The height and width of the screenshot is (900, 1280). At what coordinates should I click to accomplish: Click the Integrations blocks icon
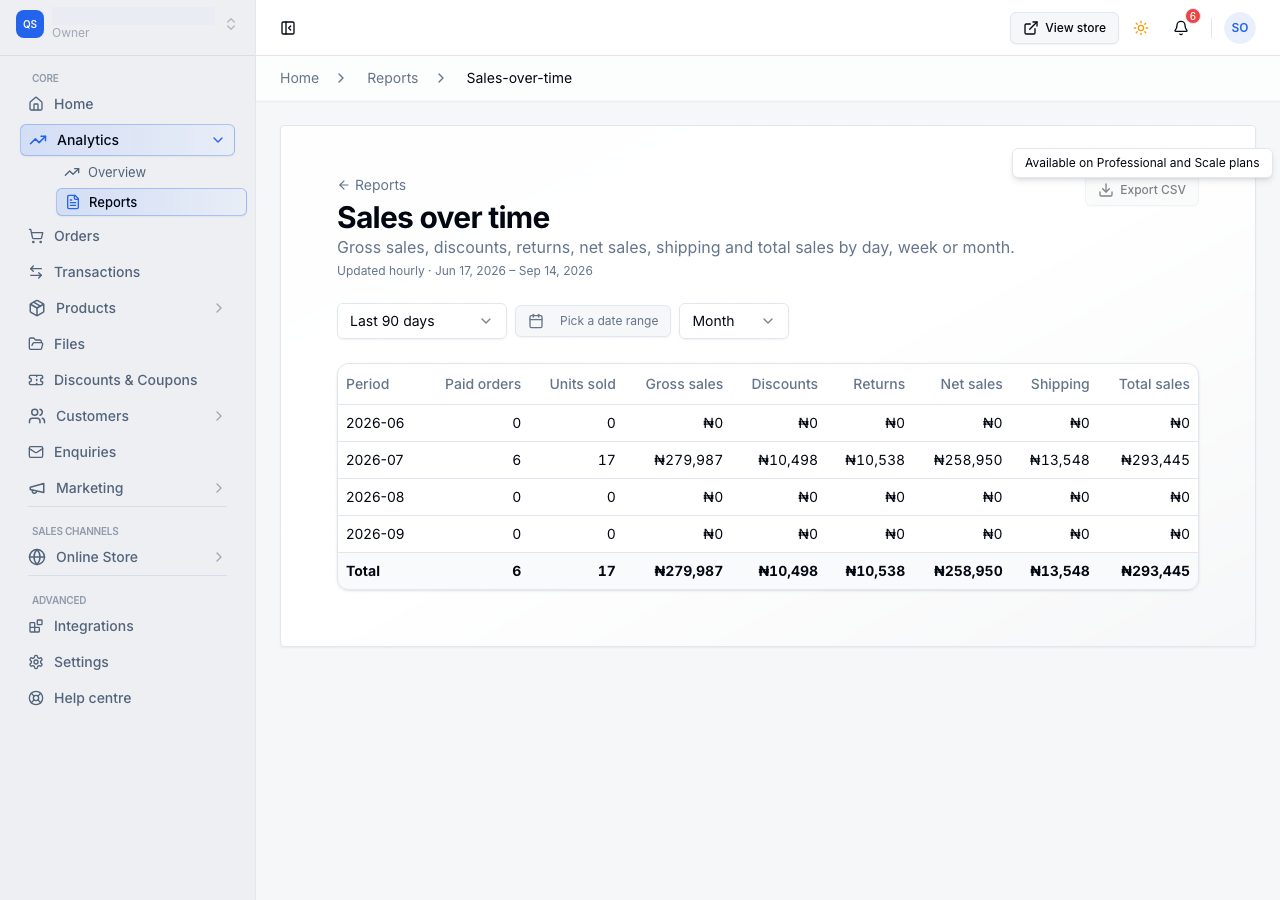pos(36,626)
